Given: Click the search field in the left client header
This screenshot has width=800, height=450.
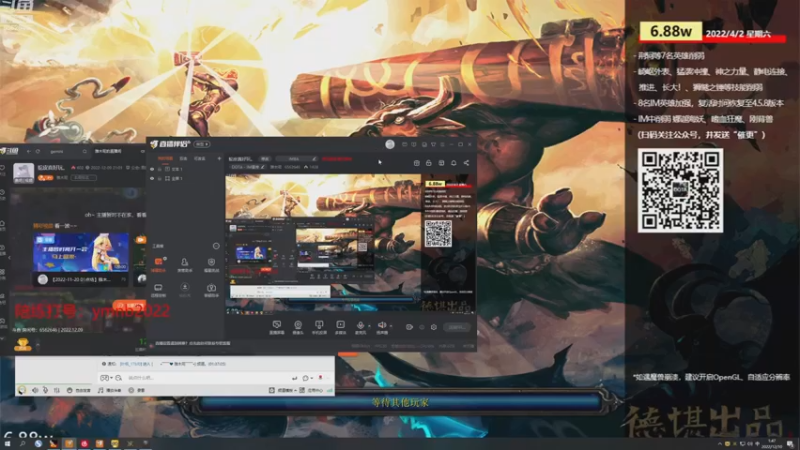Looking at the screenshot, I should coord(67,152).
